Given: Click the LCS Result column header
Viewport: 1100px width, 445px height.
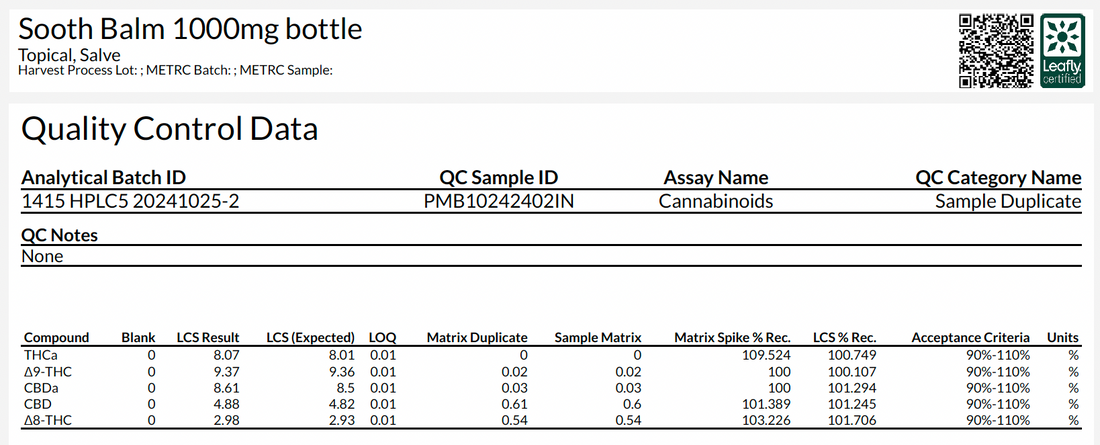Looking at the screenshot, I should click(208, 338).
